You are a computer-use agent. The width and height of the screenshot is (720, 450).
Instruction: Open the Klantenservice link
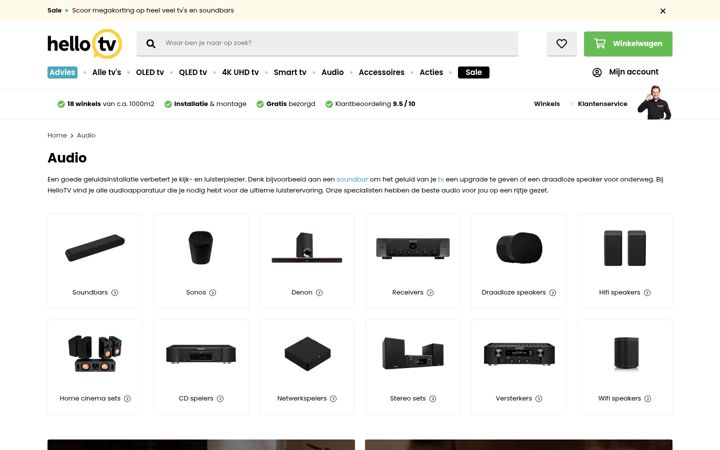(x=602, y=104)
